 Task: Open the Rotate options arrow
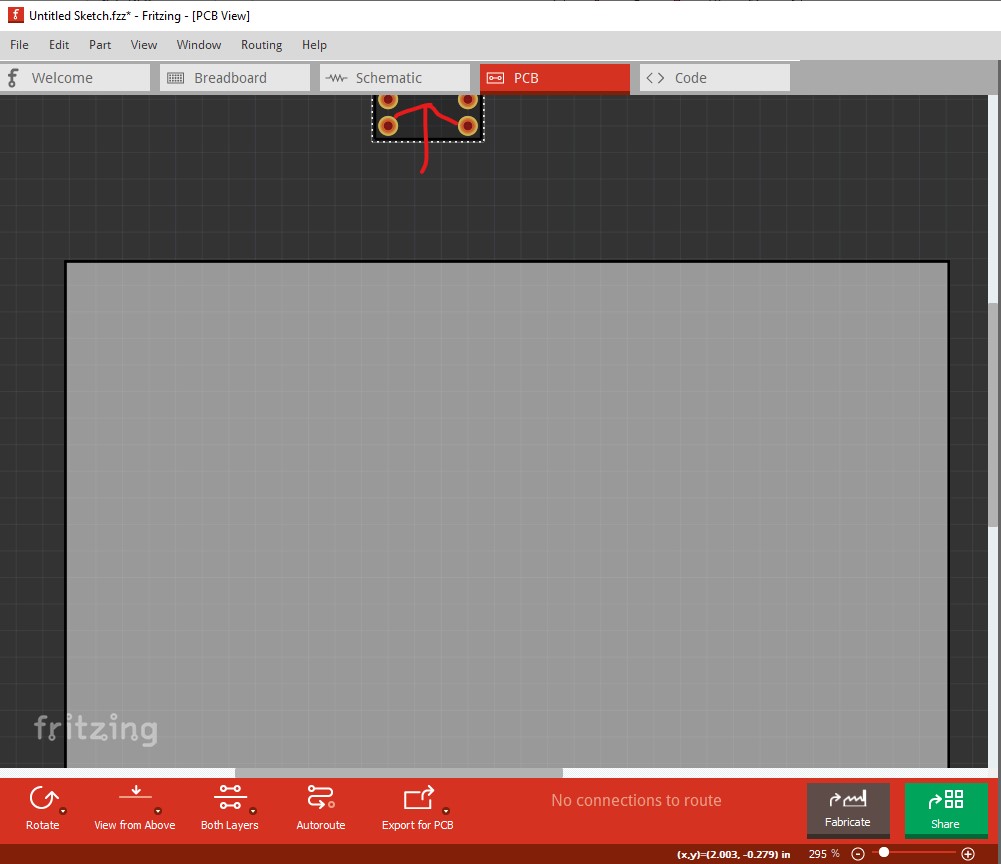(63, 811)
